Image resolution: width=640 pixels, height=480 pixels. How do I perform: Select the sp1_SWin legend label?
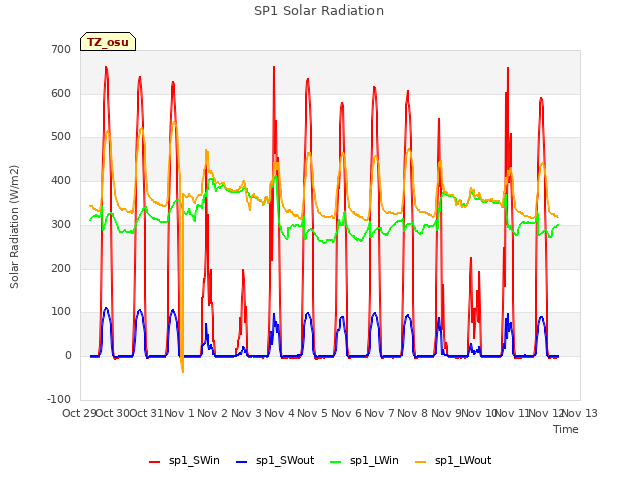coord(194,460)
